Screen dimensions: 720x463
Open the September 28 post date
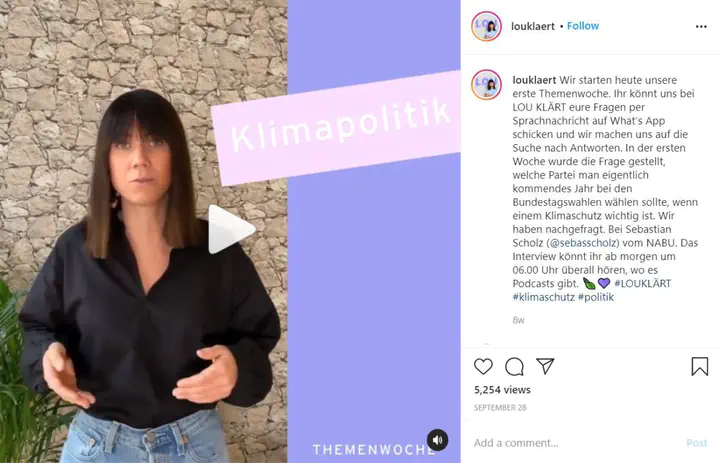coord(500,408)
